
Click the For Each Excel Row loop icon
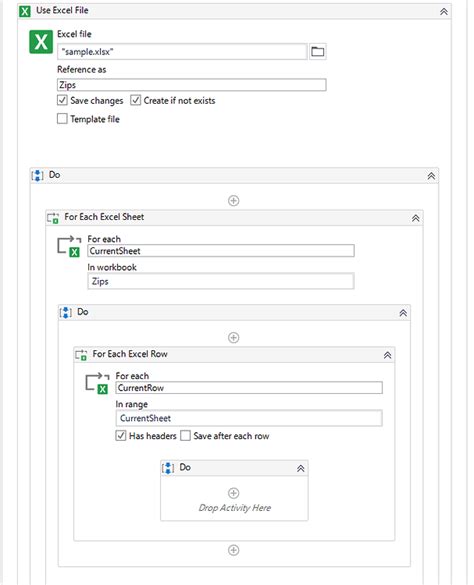point(97,384)
